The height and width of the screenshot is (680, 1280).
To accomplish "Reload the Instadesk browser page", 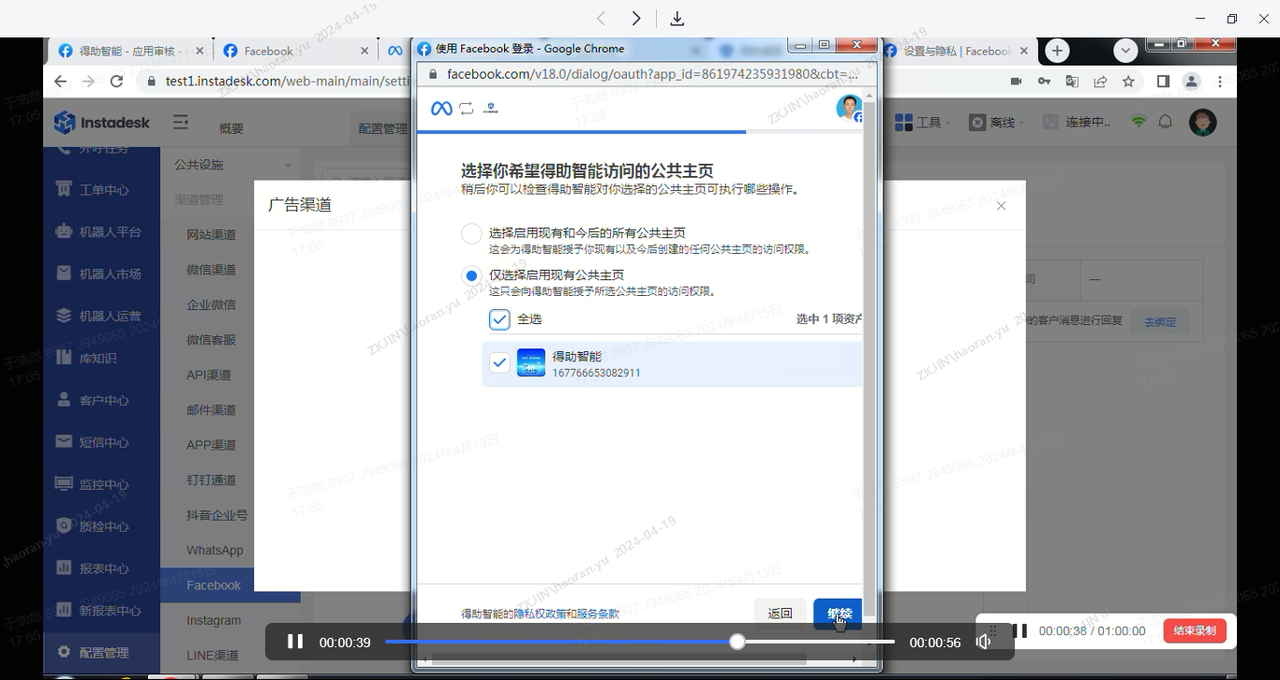I will click(117, 81).
